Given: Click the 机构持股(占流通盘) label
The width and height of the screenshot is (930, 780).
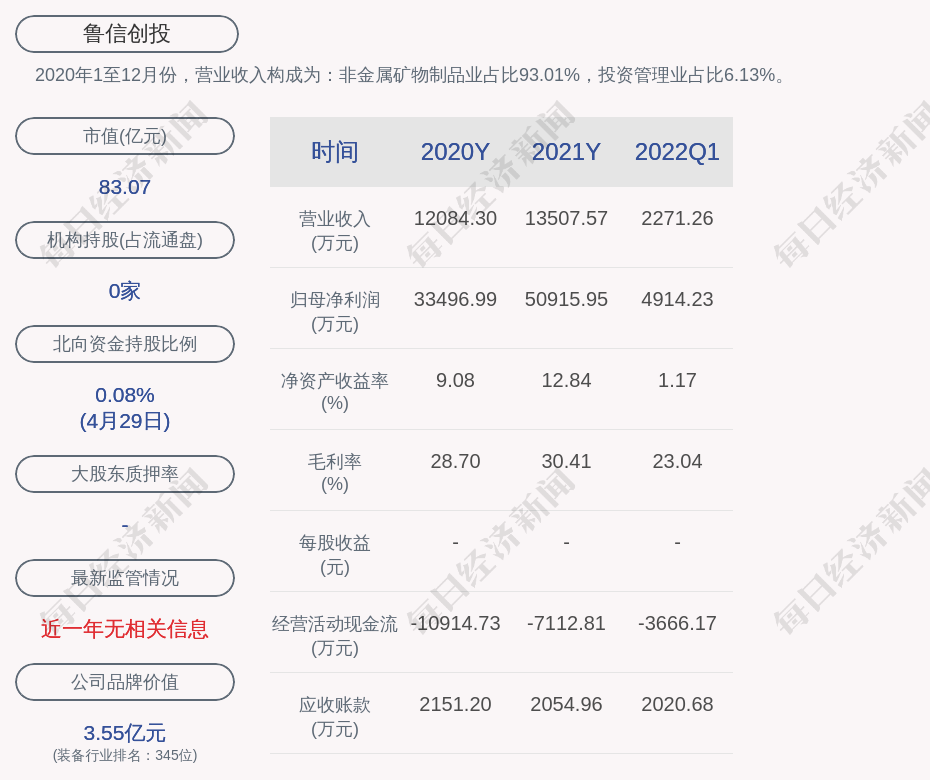Looking at the screenshot, I should click(125, 240).
